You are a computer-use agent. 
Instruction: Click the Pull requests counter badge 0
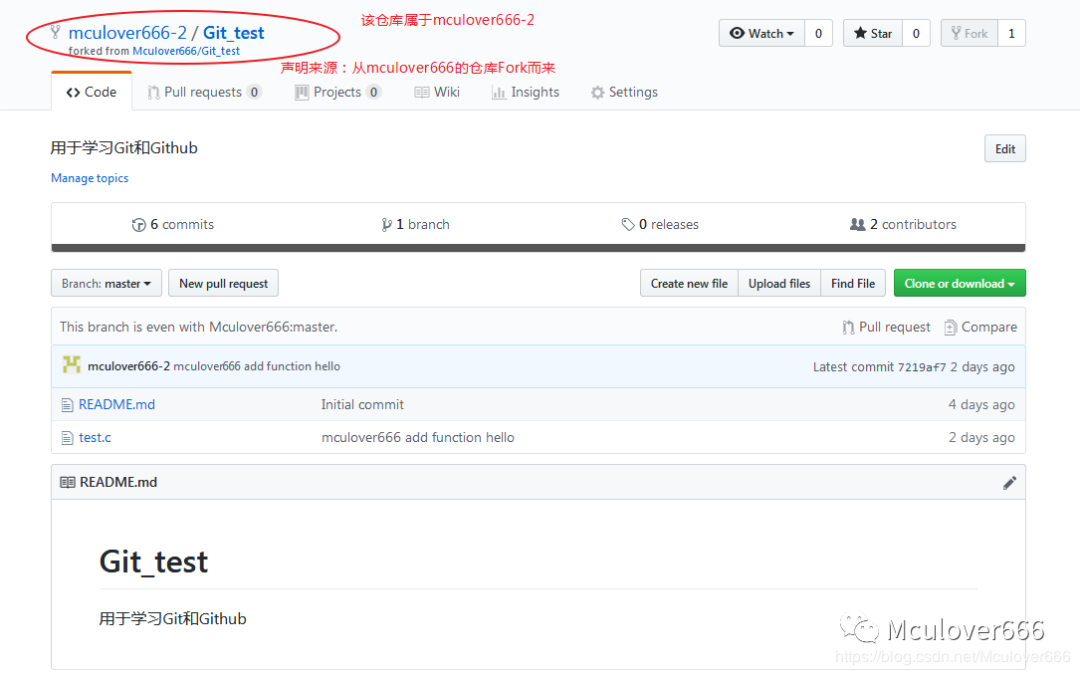pos(254,92)
